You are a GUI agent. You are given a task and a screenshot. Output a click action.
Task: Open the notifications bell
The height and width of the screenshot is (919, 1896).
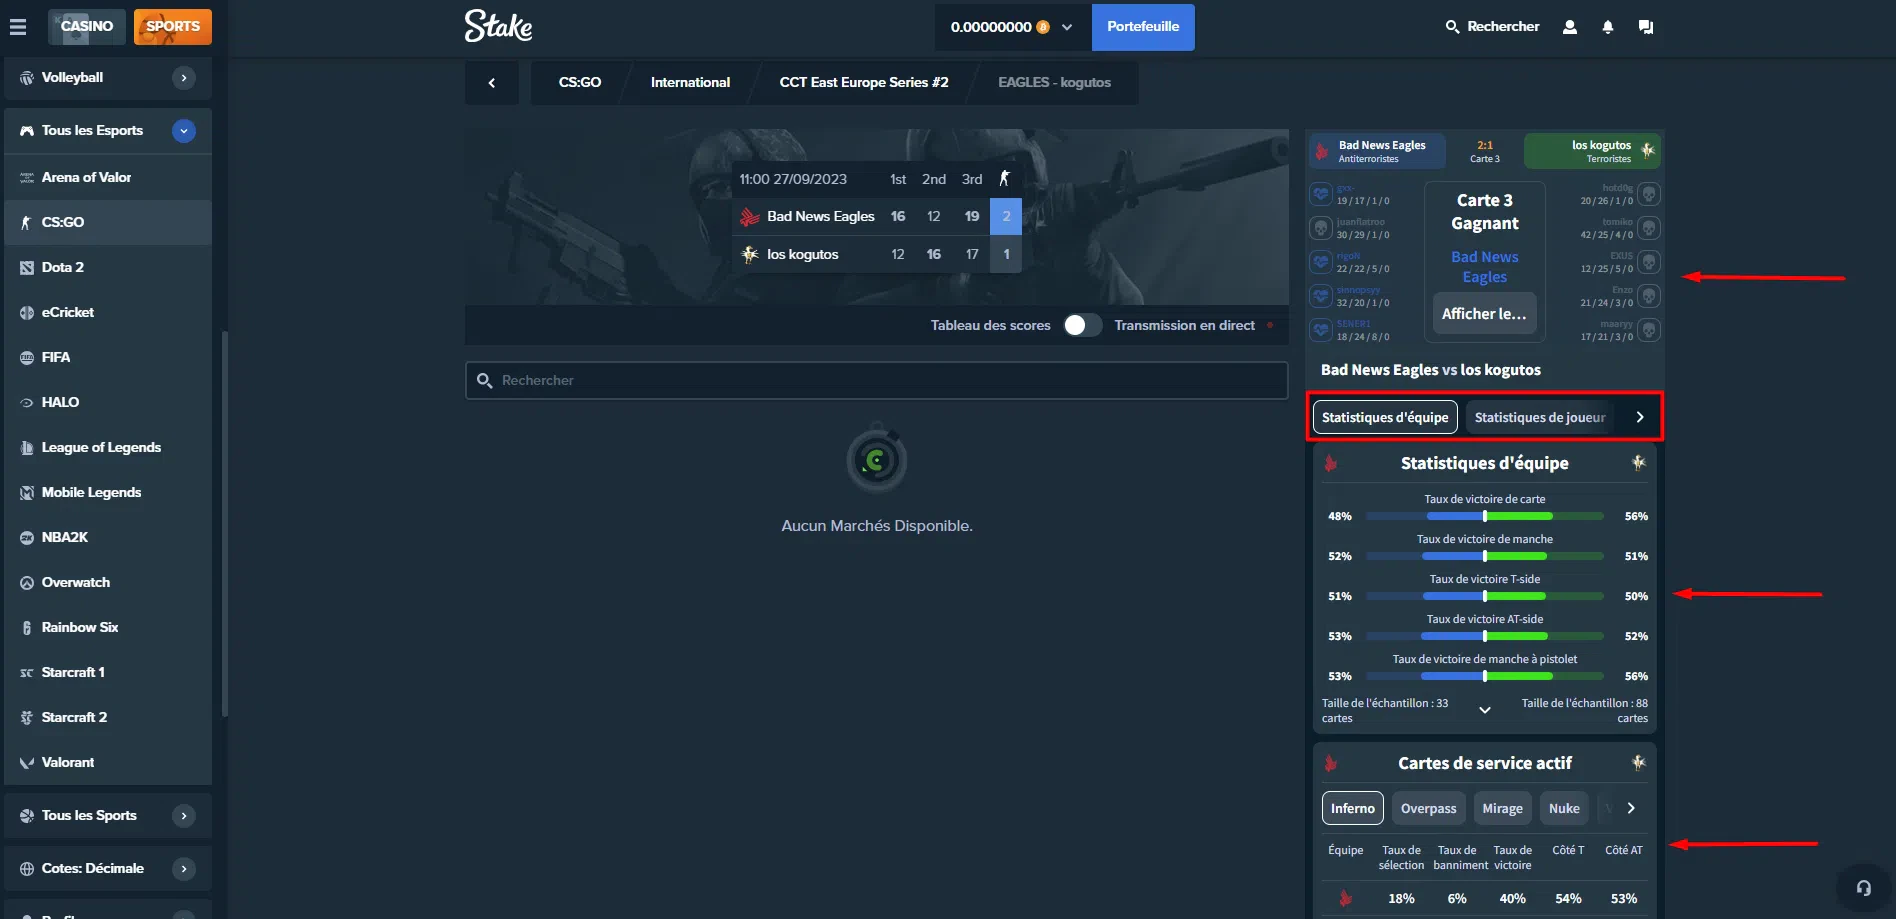pyautogui.click(x=1608, y=27)
